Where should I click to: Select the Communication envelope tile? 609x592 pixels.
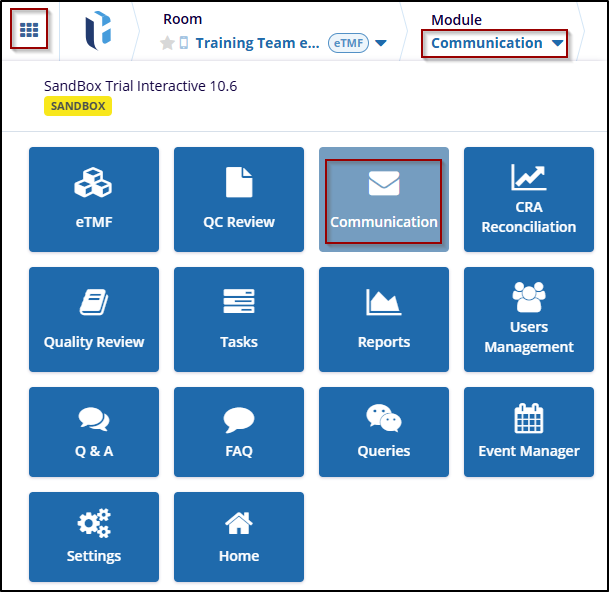pyautogui.click(x=384, y=199)
